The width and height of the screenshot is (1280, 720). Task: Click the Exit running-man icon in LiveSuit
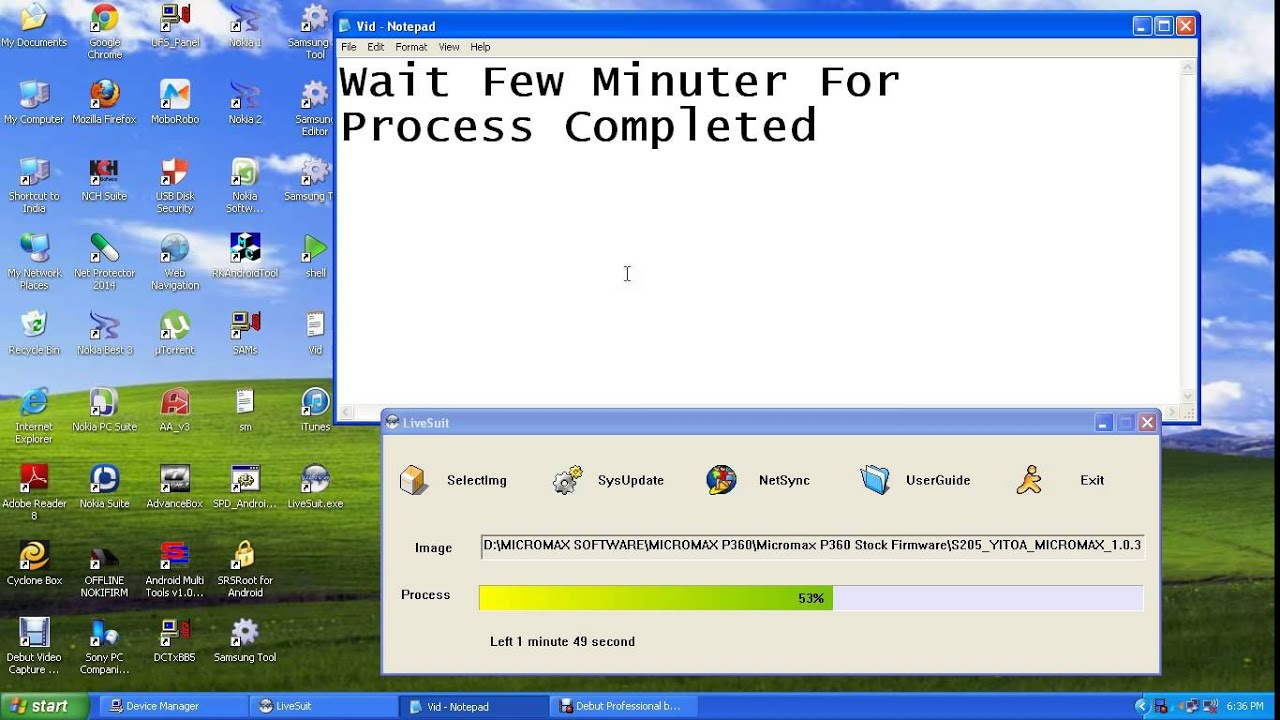pyautogui.click(x=1029, y=480)
